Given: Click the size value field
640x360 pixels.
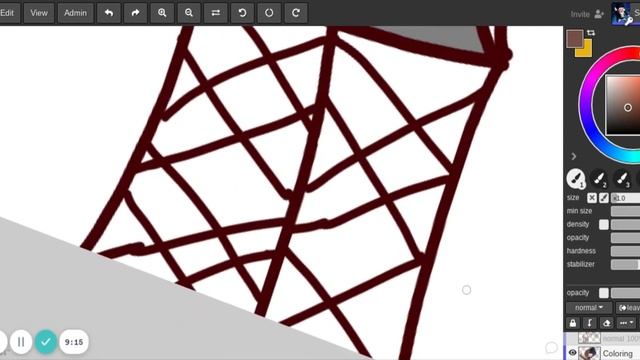Looking at the screenshot, I should pyautogui.click(x=625, y=198).
